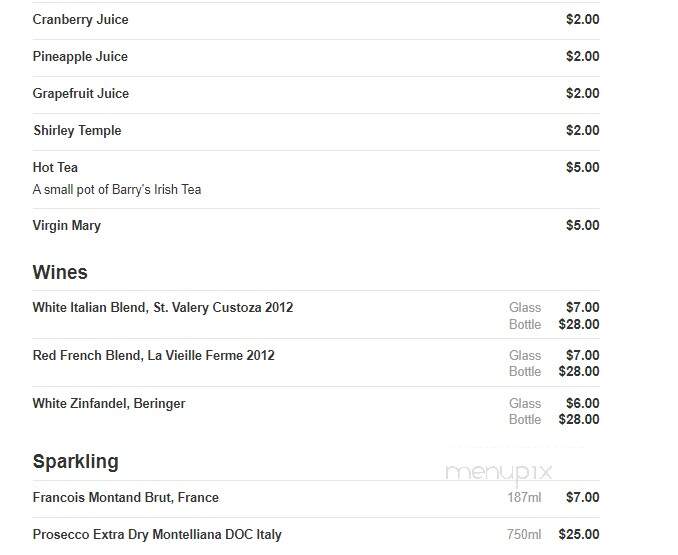Select Francois Montand Brut, France
678x555 pixels.
126,498
